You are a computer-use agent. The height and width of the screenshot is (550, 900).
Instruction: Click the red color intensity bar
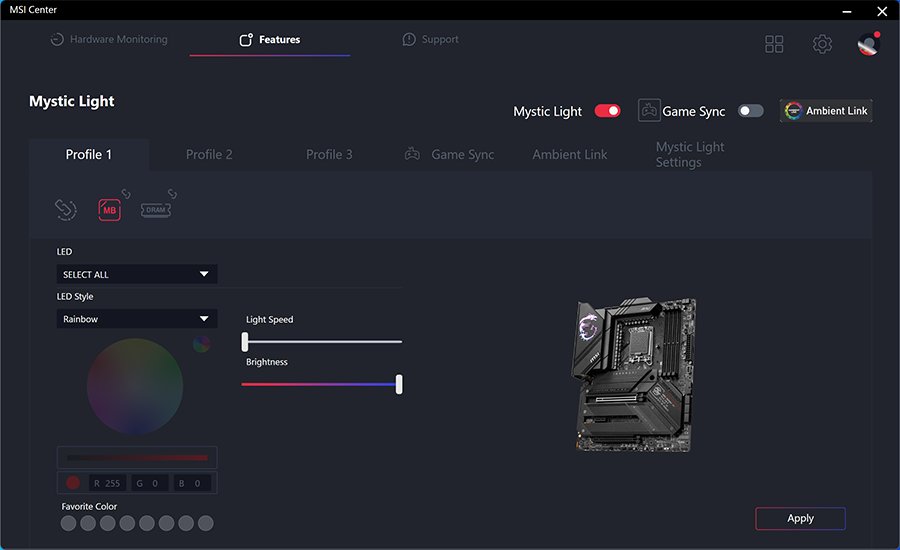[x=137, y=458]
